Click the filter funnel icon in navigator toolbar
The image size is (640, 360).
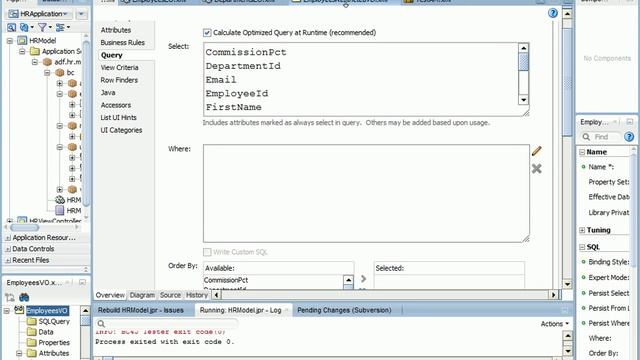point(42,27)
